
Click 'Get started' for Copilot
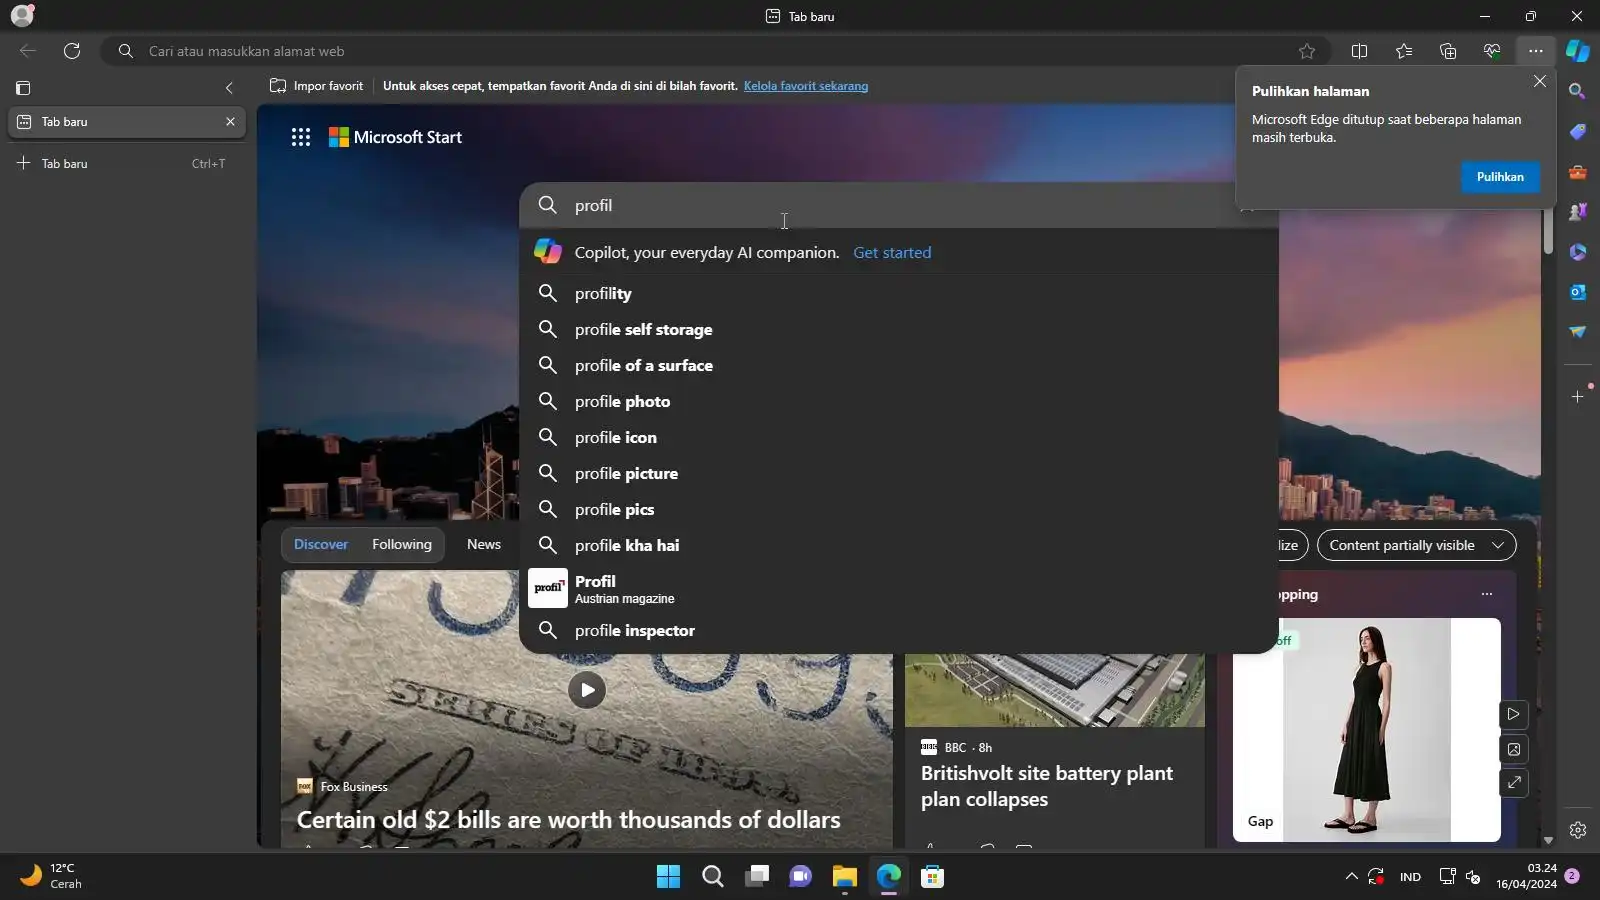tap(892, 253)
